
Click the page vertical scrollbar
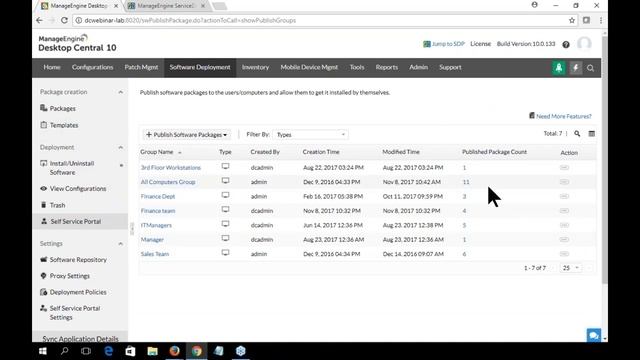tap(604, 159)
